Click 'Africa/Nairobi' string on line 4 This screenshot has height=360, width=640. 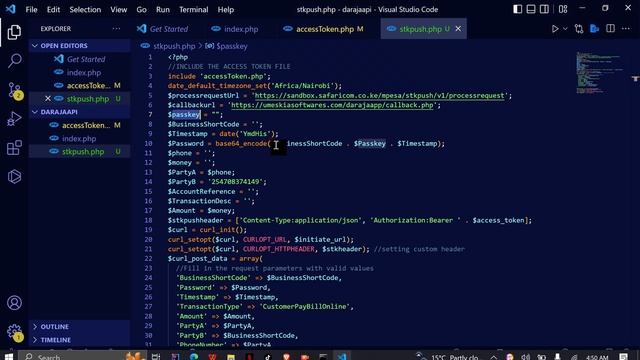click(302, 86)
